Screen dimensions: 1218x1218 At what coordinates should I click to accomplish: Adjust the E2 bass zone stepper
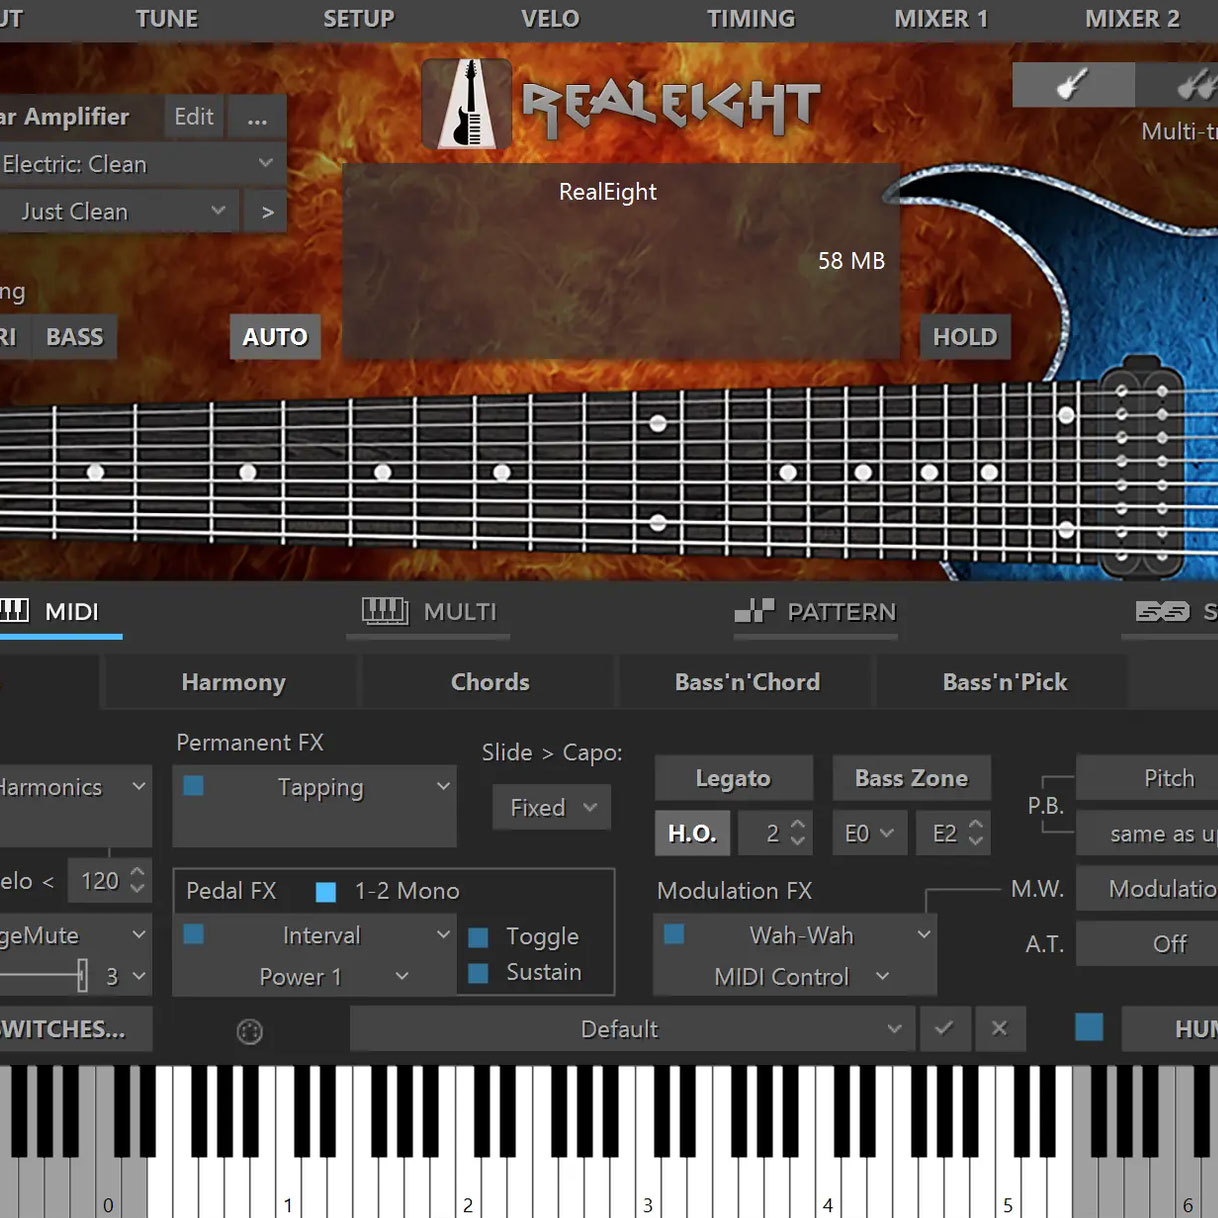click(x=976, y=833)
